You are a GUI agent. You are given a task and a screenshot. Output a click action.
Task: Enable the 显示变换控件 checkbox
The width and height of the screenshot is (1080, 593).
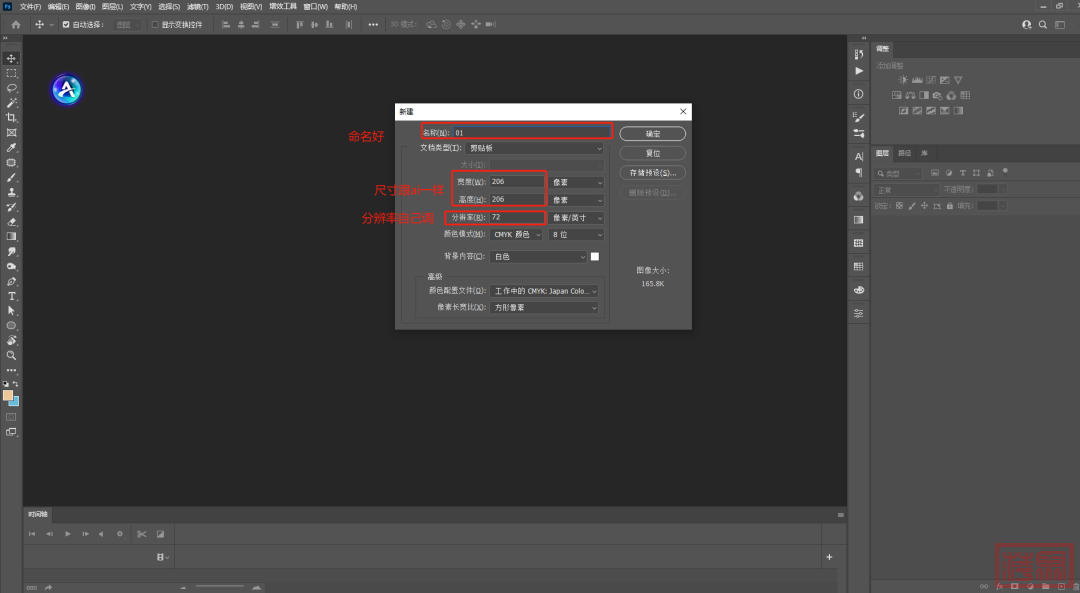click(155, 24)
